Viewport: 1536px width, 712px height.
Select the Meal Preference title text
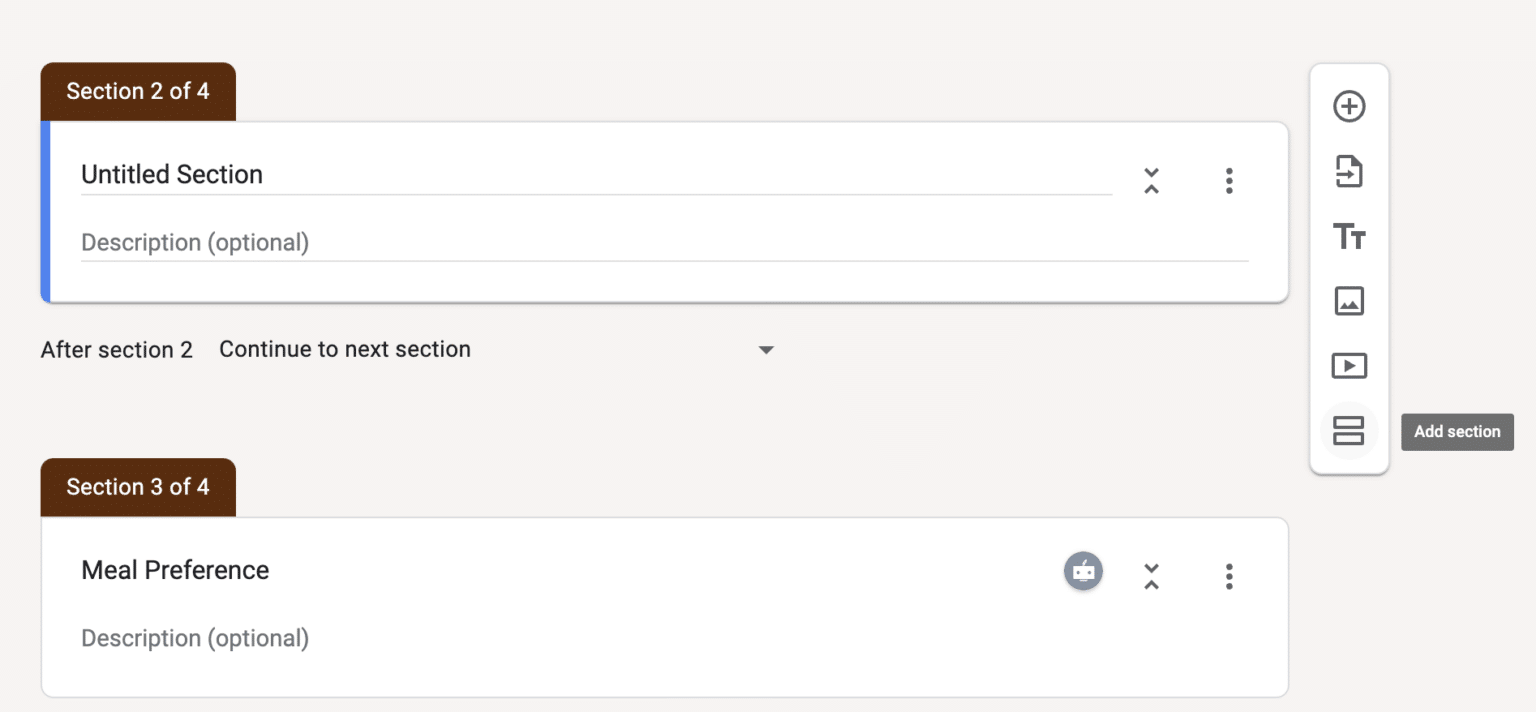click(175, 570)
